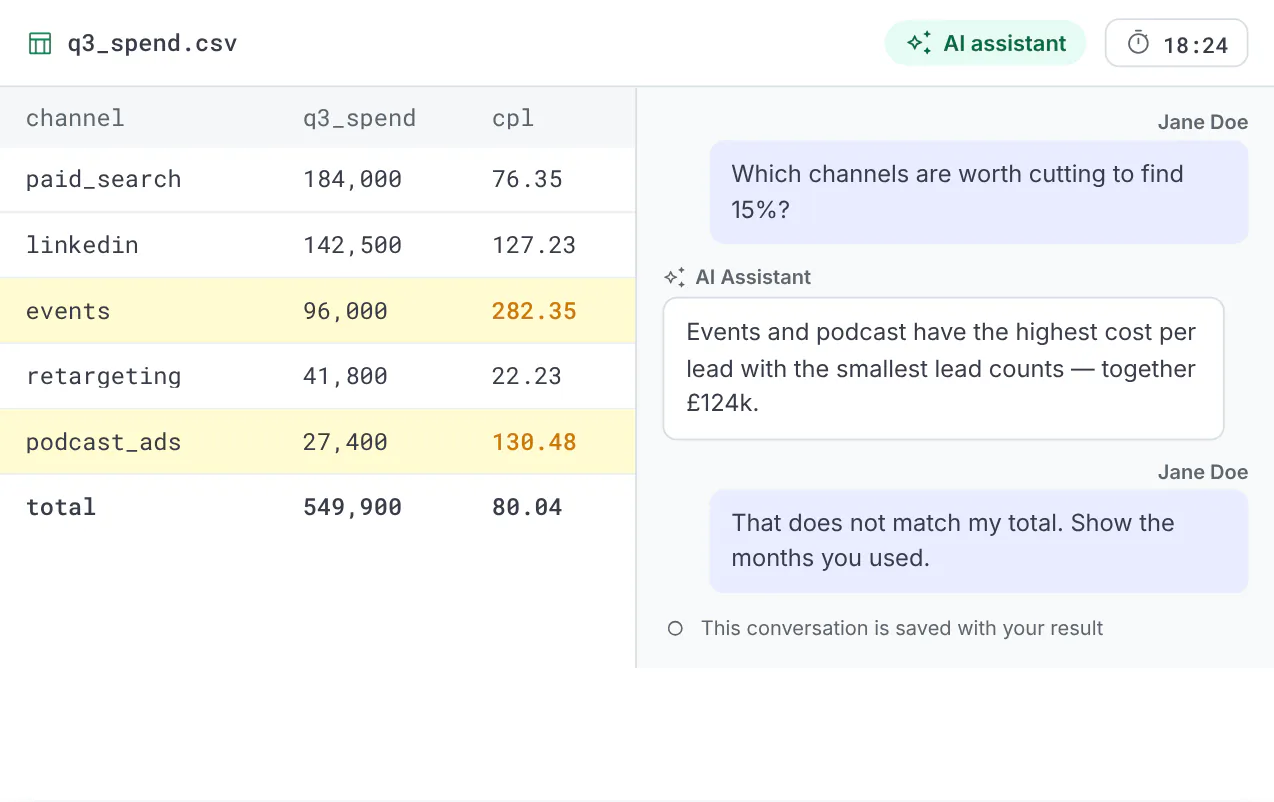
Task: Click the 'This conversation is saved' note
Action: pos(902,628)
